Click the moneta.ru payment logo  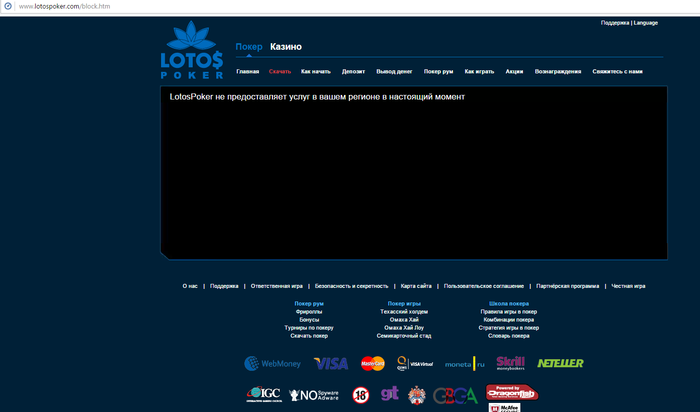tap(465, 364)
